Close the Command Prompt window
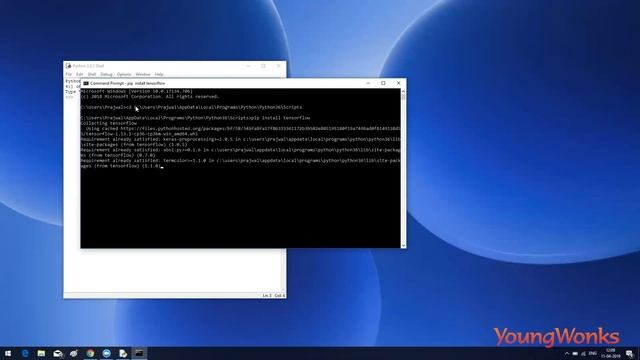640x360 pixels. point(399,83)
